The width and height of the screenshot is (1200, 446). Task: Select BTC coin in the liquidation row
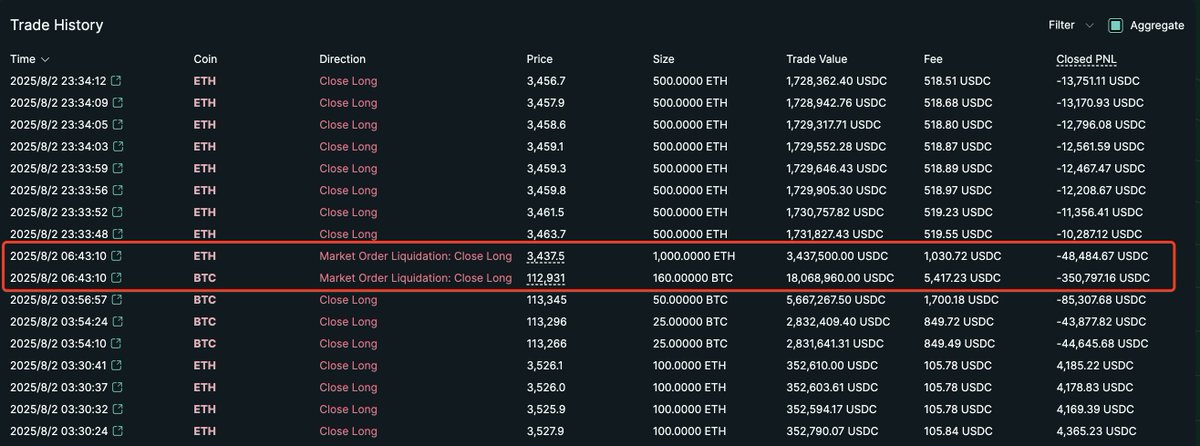point(204,278)
